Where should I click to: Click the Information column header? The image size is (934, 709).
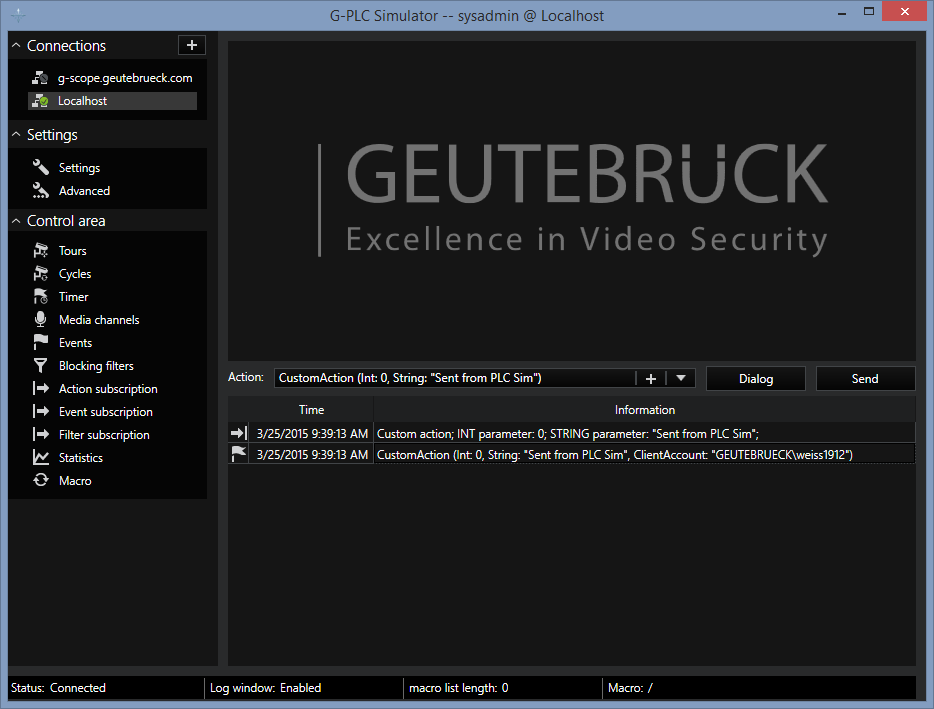click(x=645, y=409)
